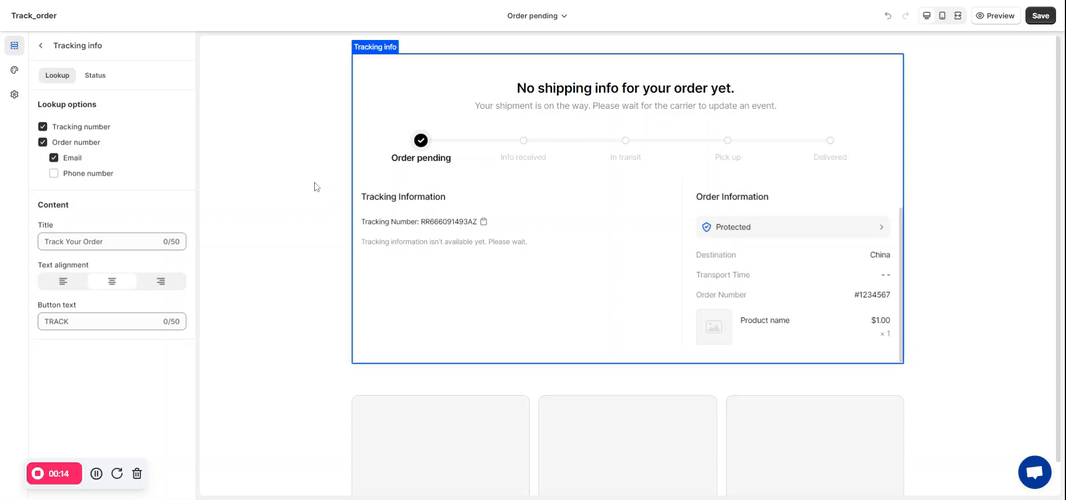Switch to desktop view icon
The height and width of the screenshot is (500, 1066).
(x=927, y=16)
